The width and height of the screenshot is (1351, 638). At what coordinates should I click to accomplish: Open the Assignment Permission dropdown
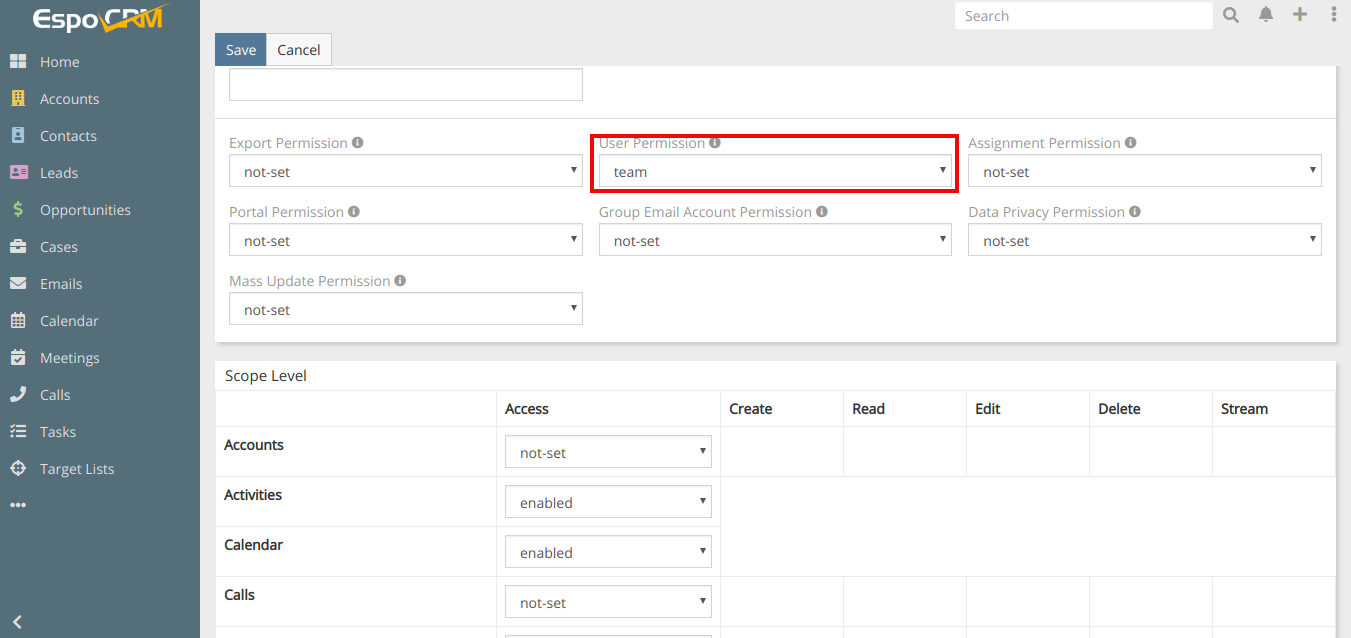pyautogui.click(x=1144, y=171)
